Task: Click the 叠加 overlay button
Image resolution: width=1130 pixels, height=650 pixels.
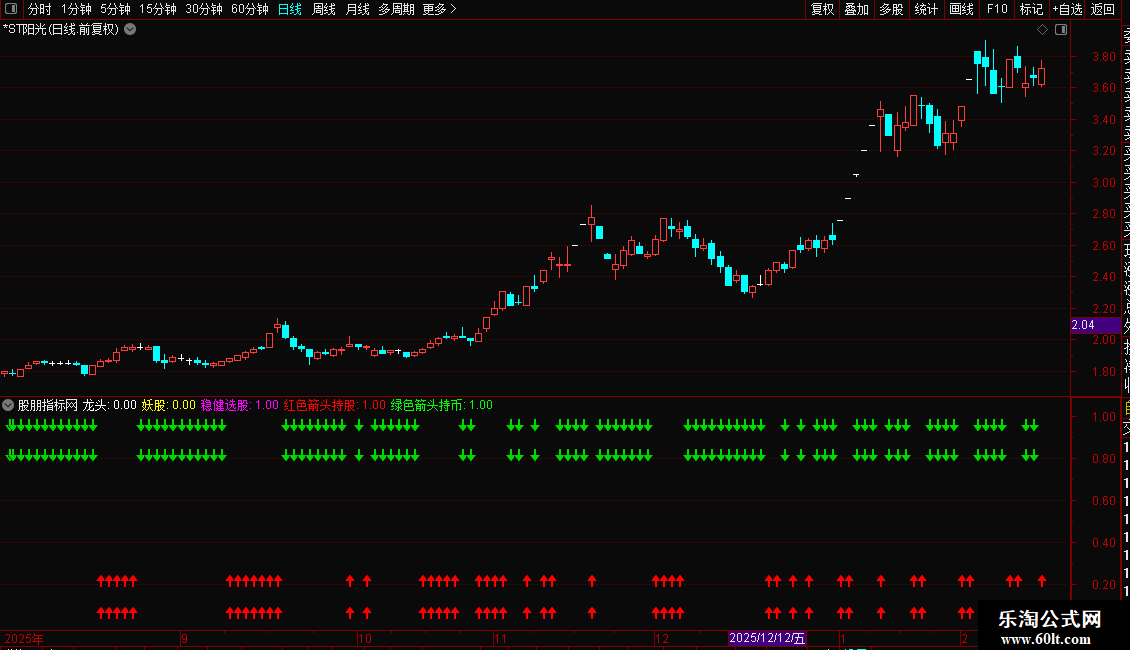Action: click(x=857, y=9)
